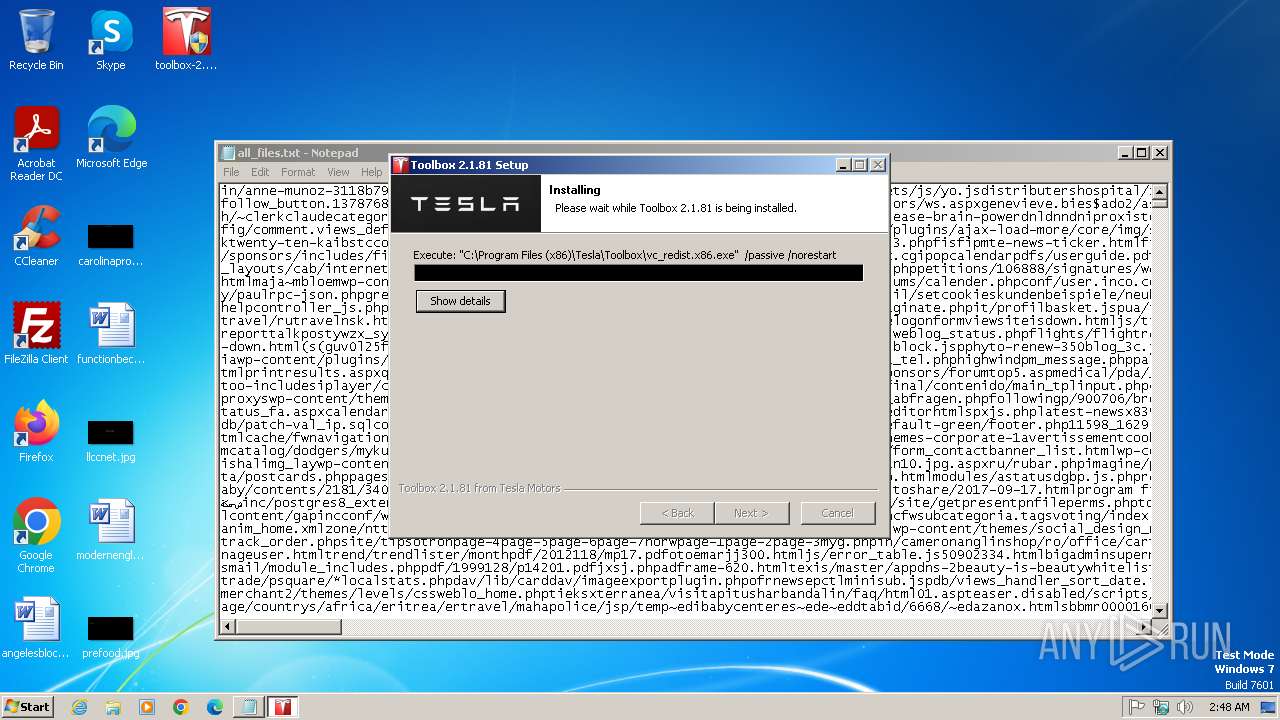Click the network tray icon
The height and width of the screenshot is (720, 1280).
1160,707
